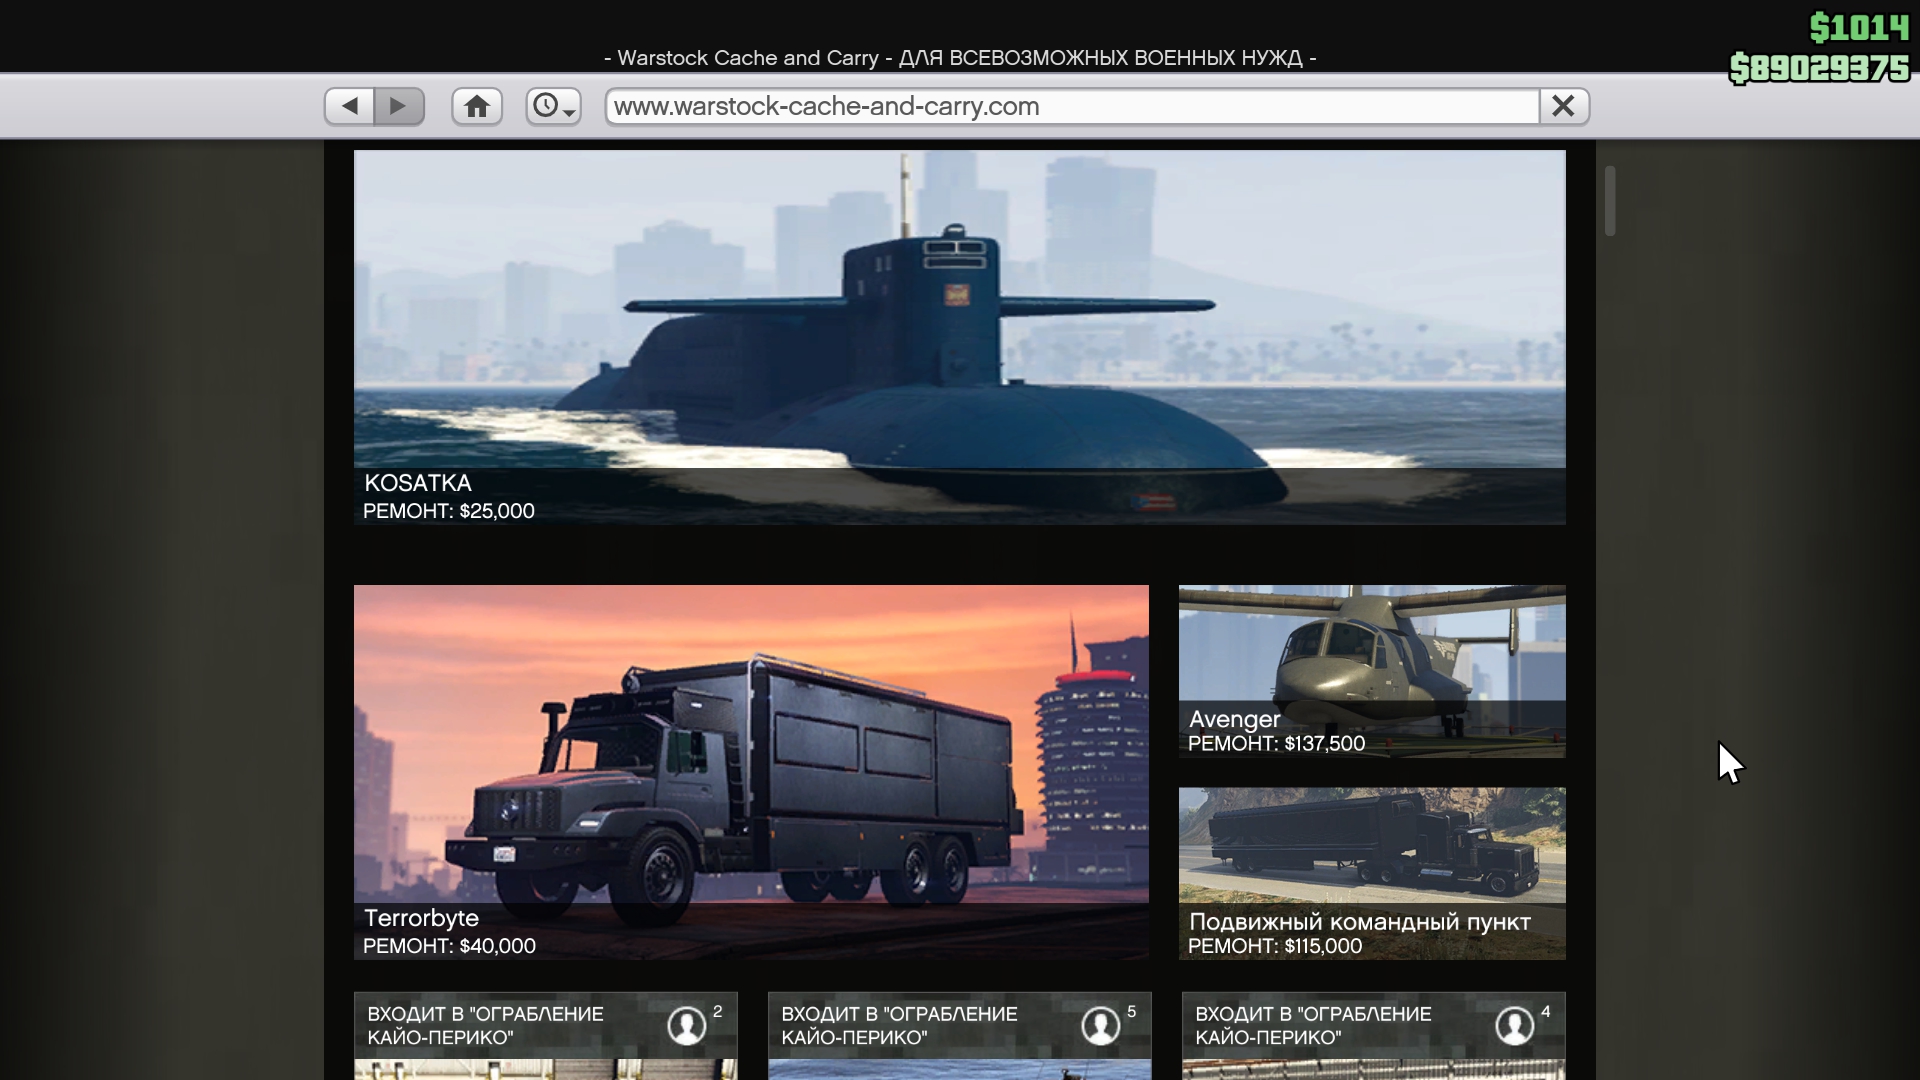
Task: Click the Terrorbyte РЕМОНТ $40,000 price label
Action: (449, 946)
